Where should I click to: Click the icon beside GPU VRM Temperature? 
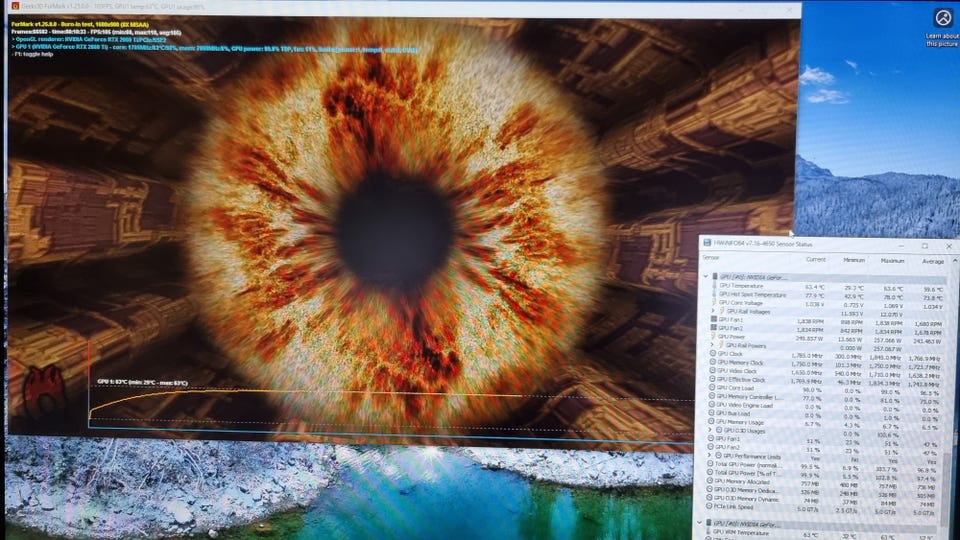(708, 532)
